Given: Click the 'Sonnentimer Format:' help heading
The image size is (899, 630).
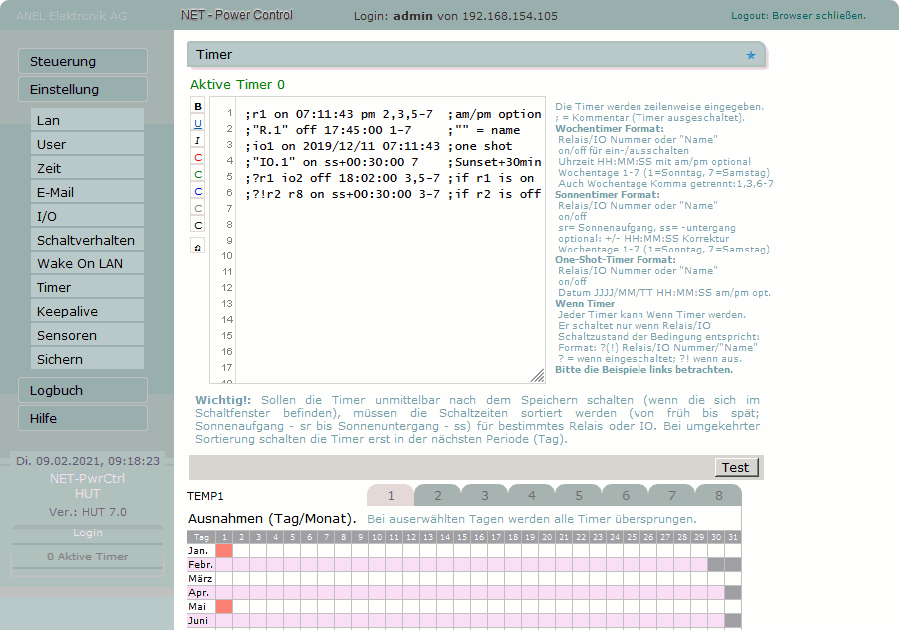Looking at the screenshot, I should pos(607,195).
